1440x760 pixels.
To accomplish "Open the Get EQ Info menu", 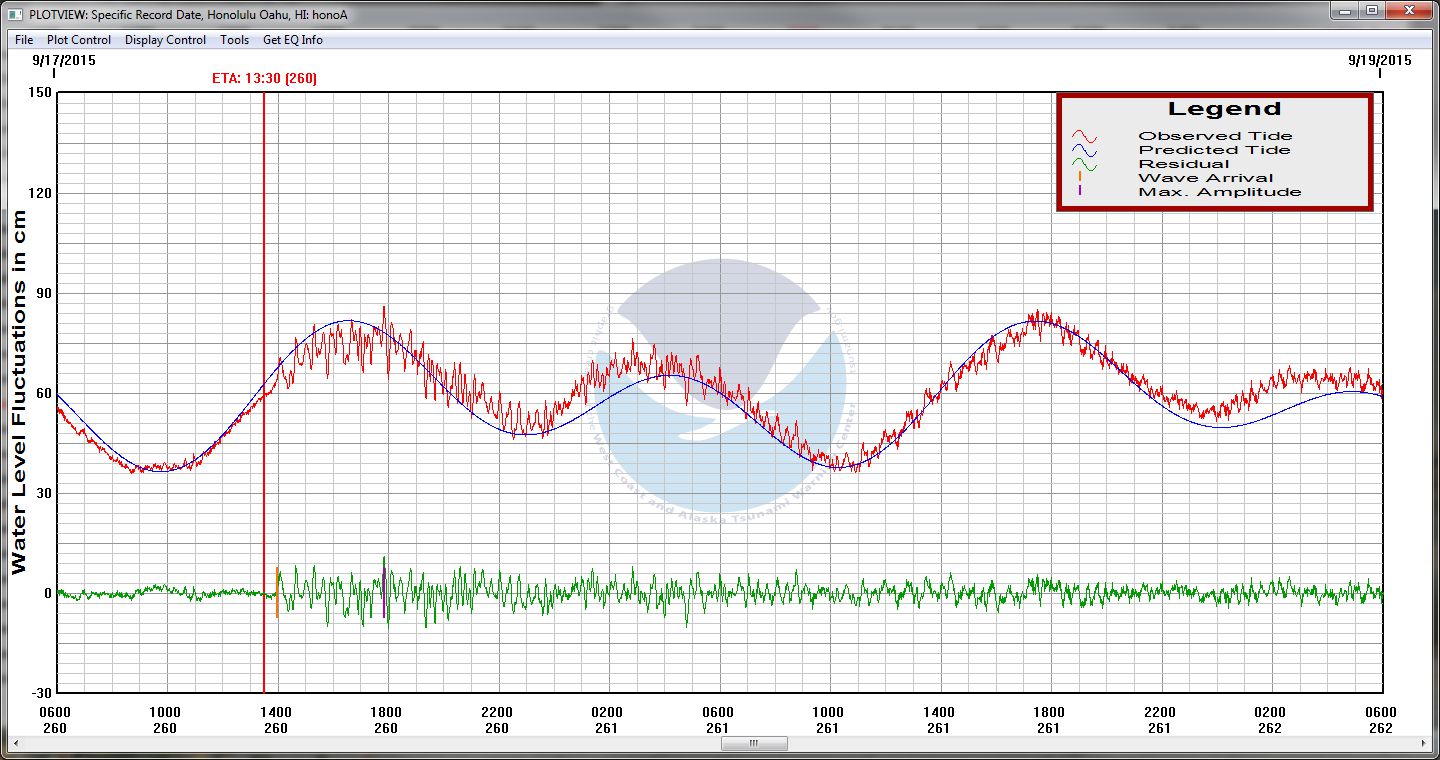I will pos(292,40).
